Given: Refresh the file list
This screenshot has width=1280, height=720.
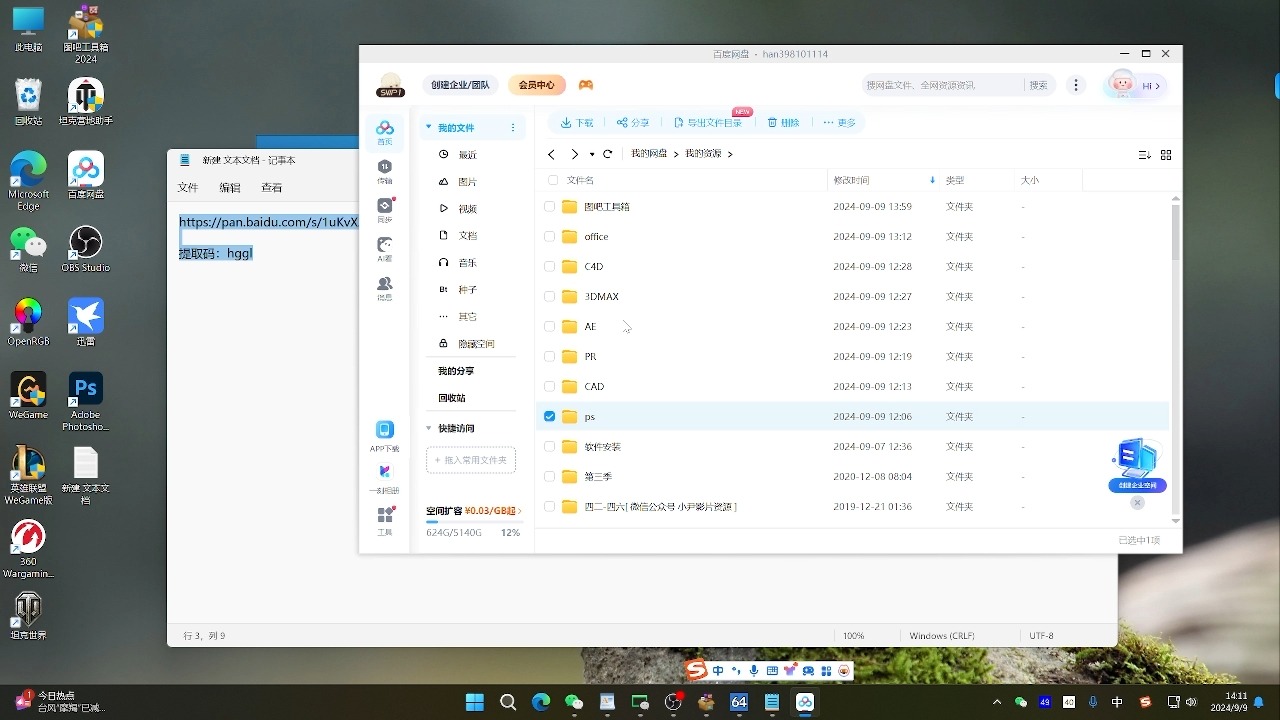Looking at the screenshot, I should click(x=607, y=154).
